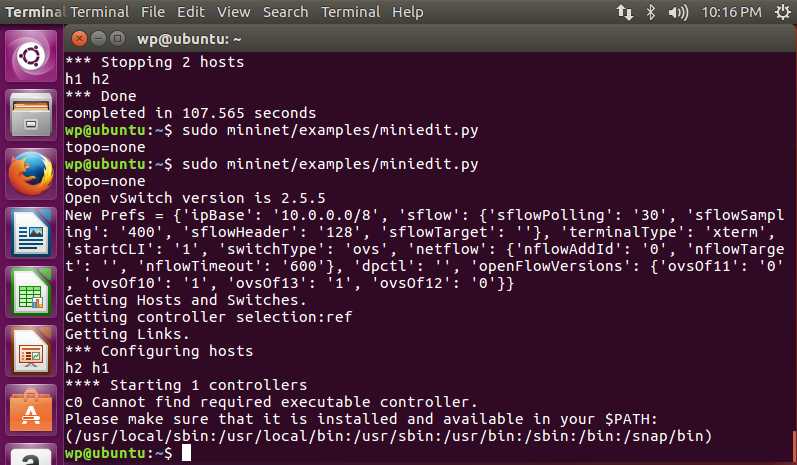The width and height of the screenshot is (797, 465).
Task: Open the Ubuntu Dash search launcher
Action: point(31,56)
